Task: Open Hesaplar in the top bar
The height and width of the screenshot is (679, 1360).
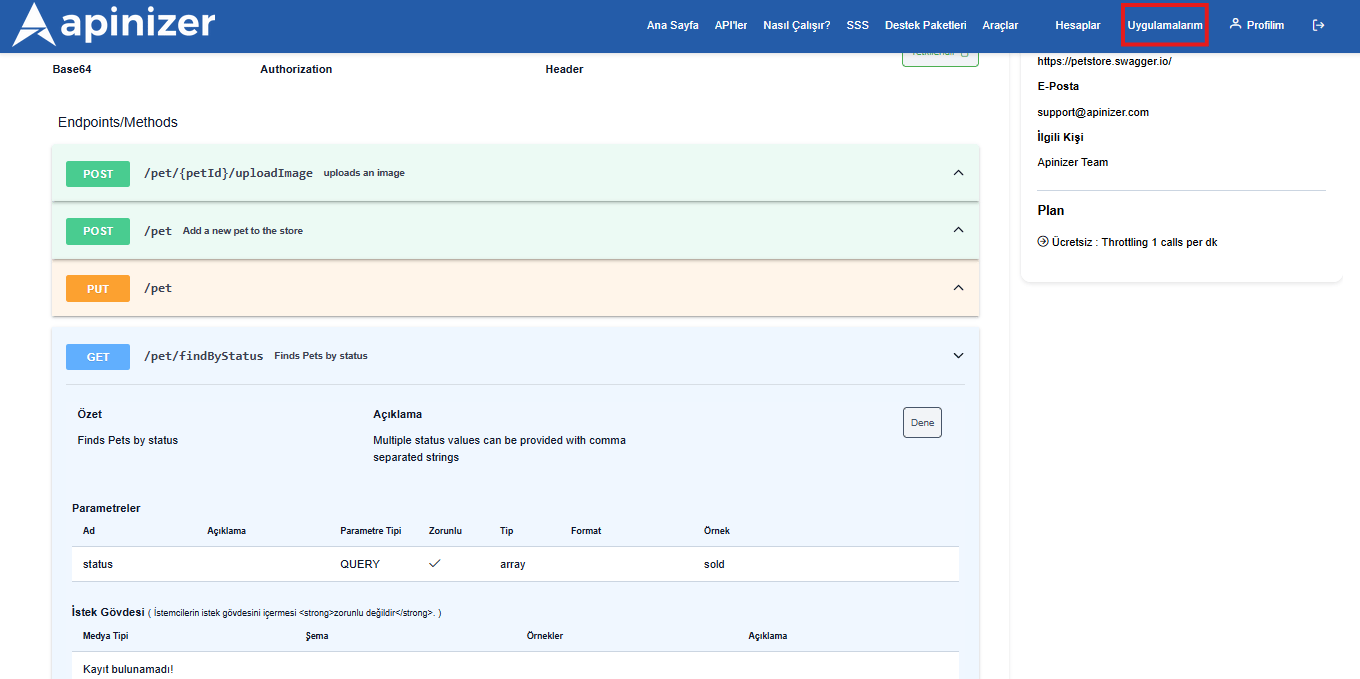Action: point(1078,25)
